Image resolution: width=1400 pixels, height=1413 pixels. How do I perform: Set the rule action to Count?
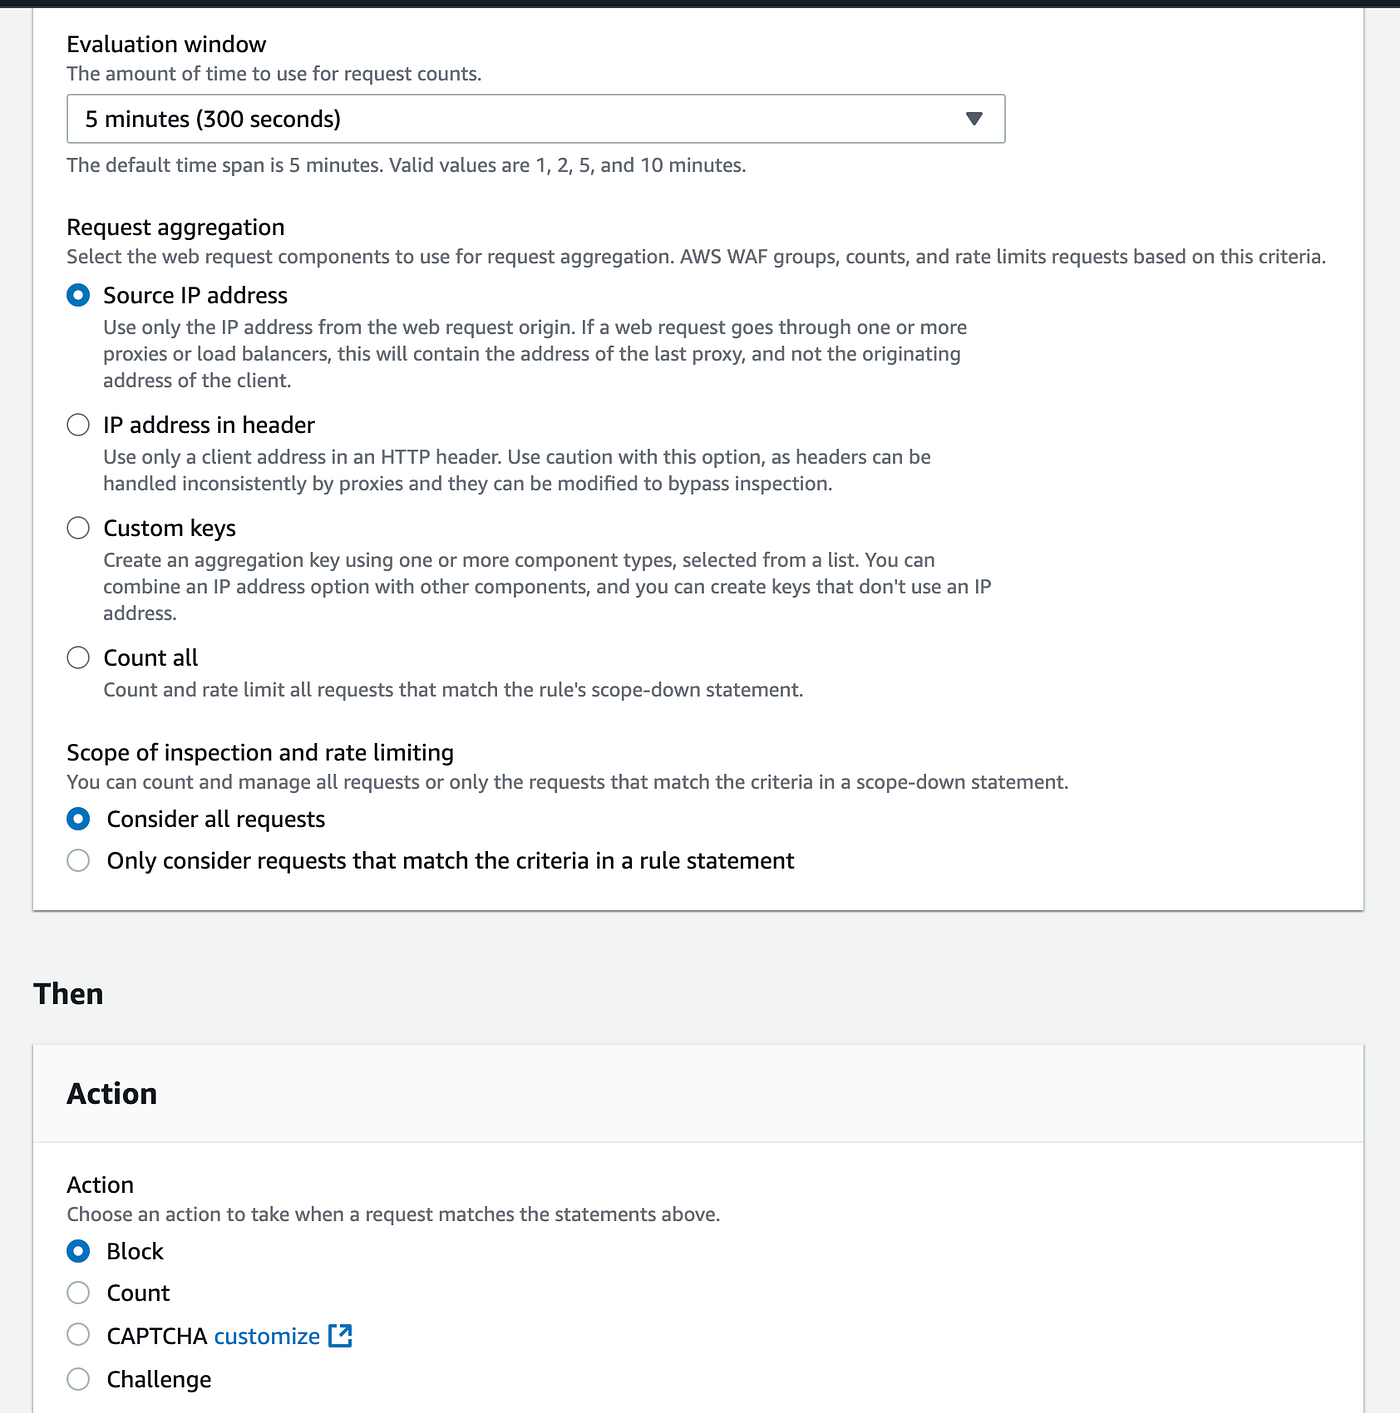click(x=78, y=1293)
